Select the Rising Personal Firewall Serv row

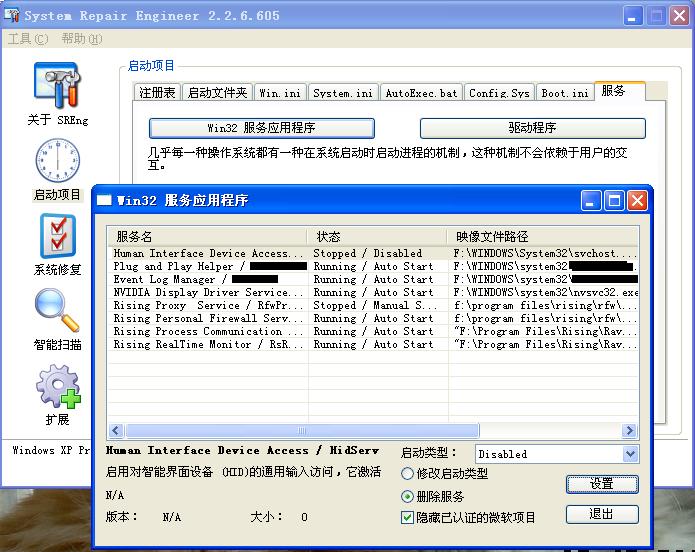tap(372, 318)
